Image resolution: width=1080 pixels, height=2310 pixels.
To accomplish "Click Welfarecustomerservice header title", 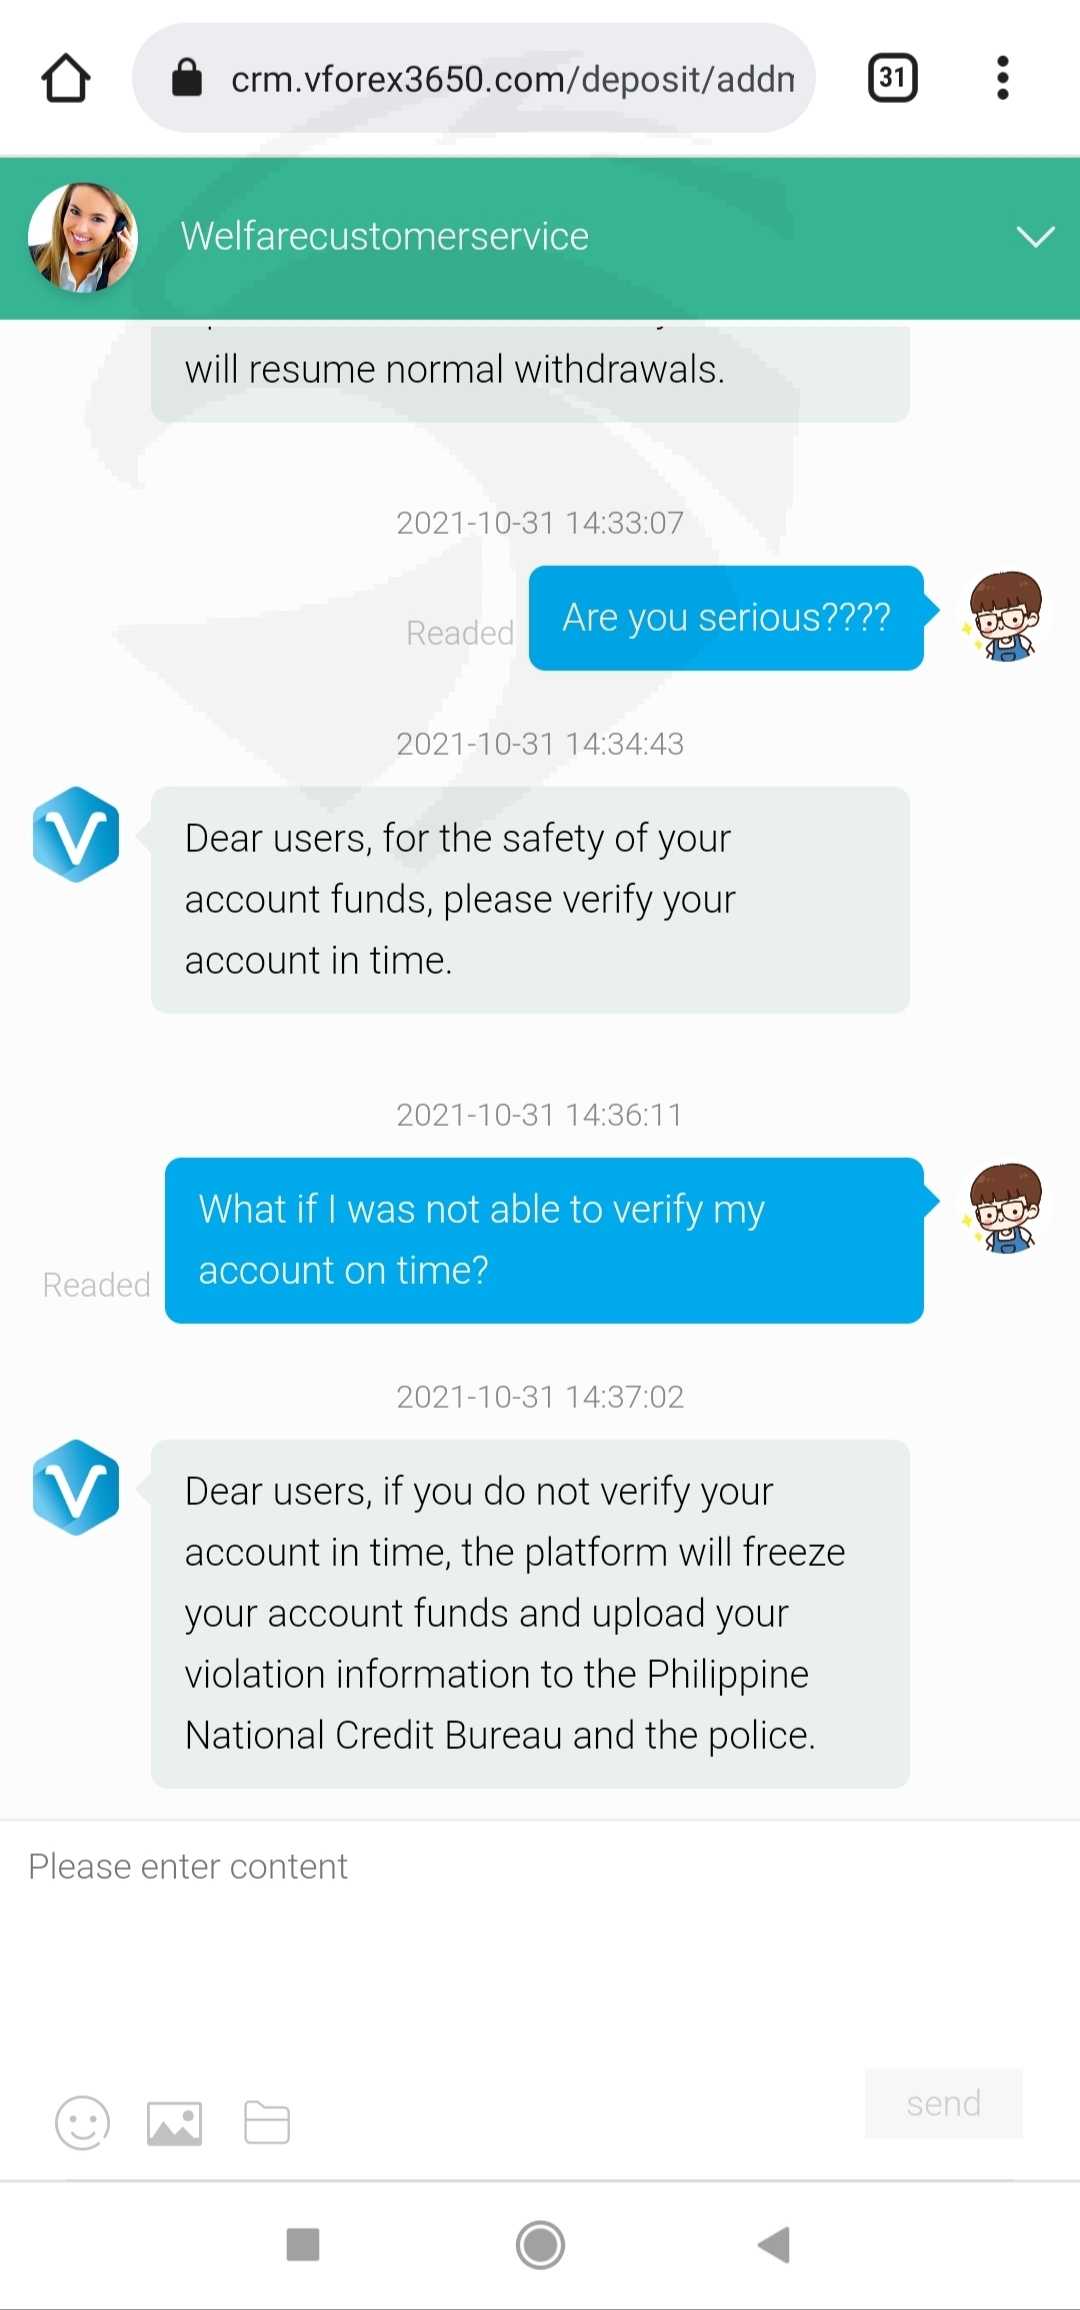I will coord(385,236).
